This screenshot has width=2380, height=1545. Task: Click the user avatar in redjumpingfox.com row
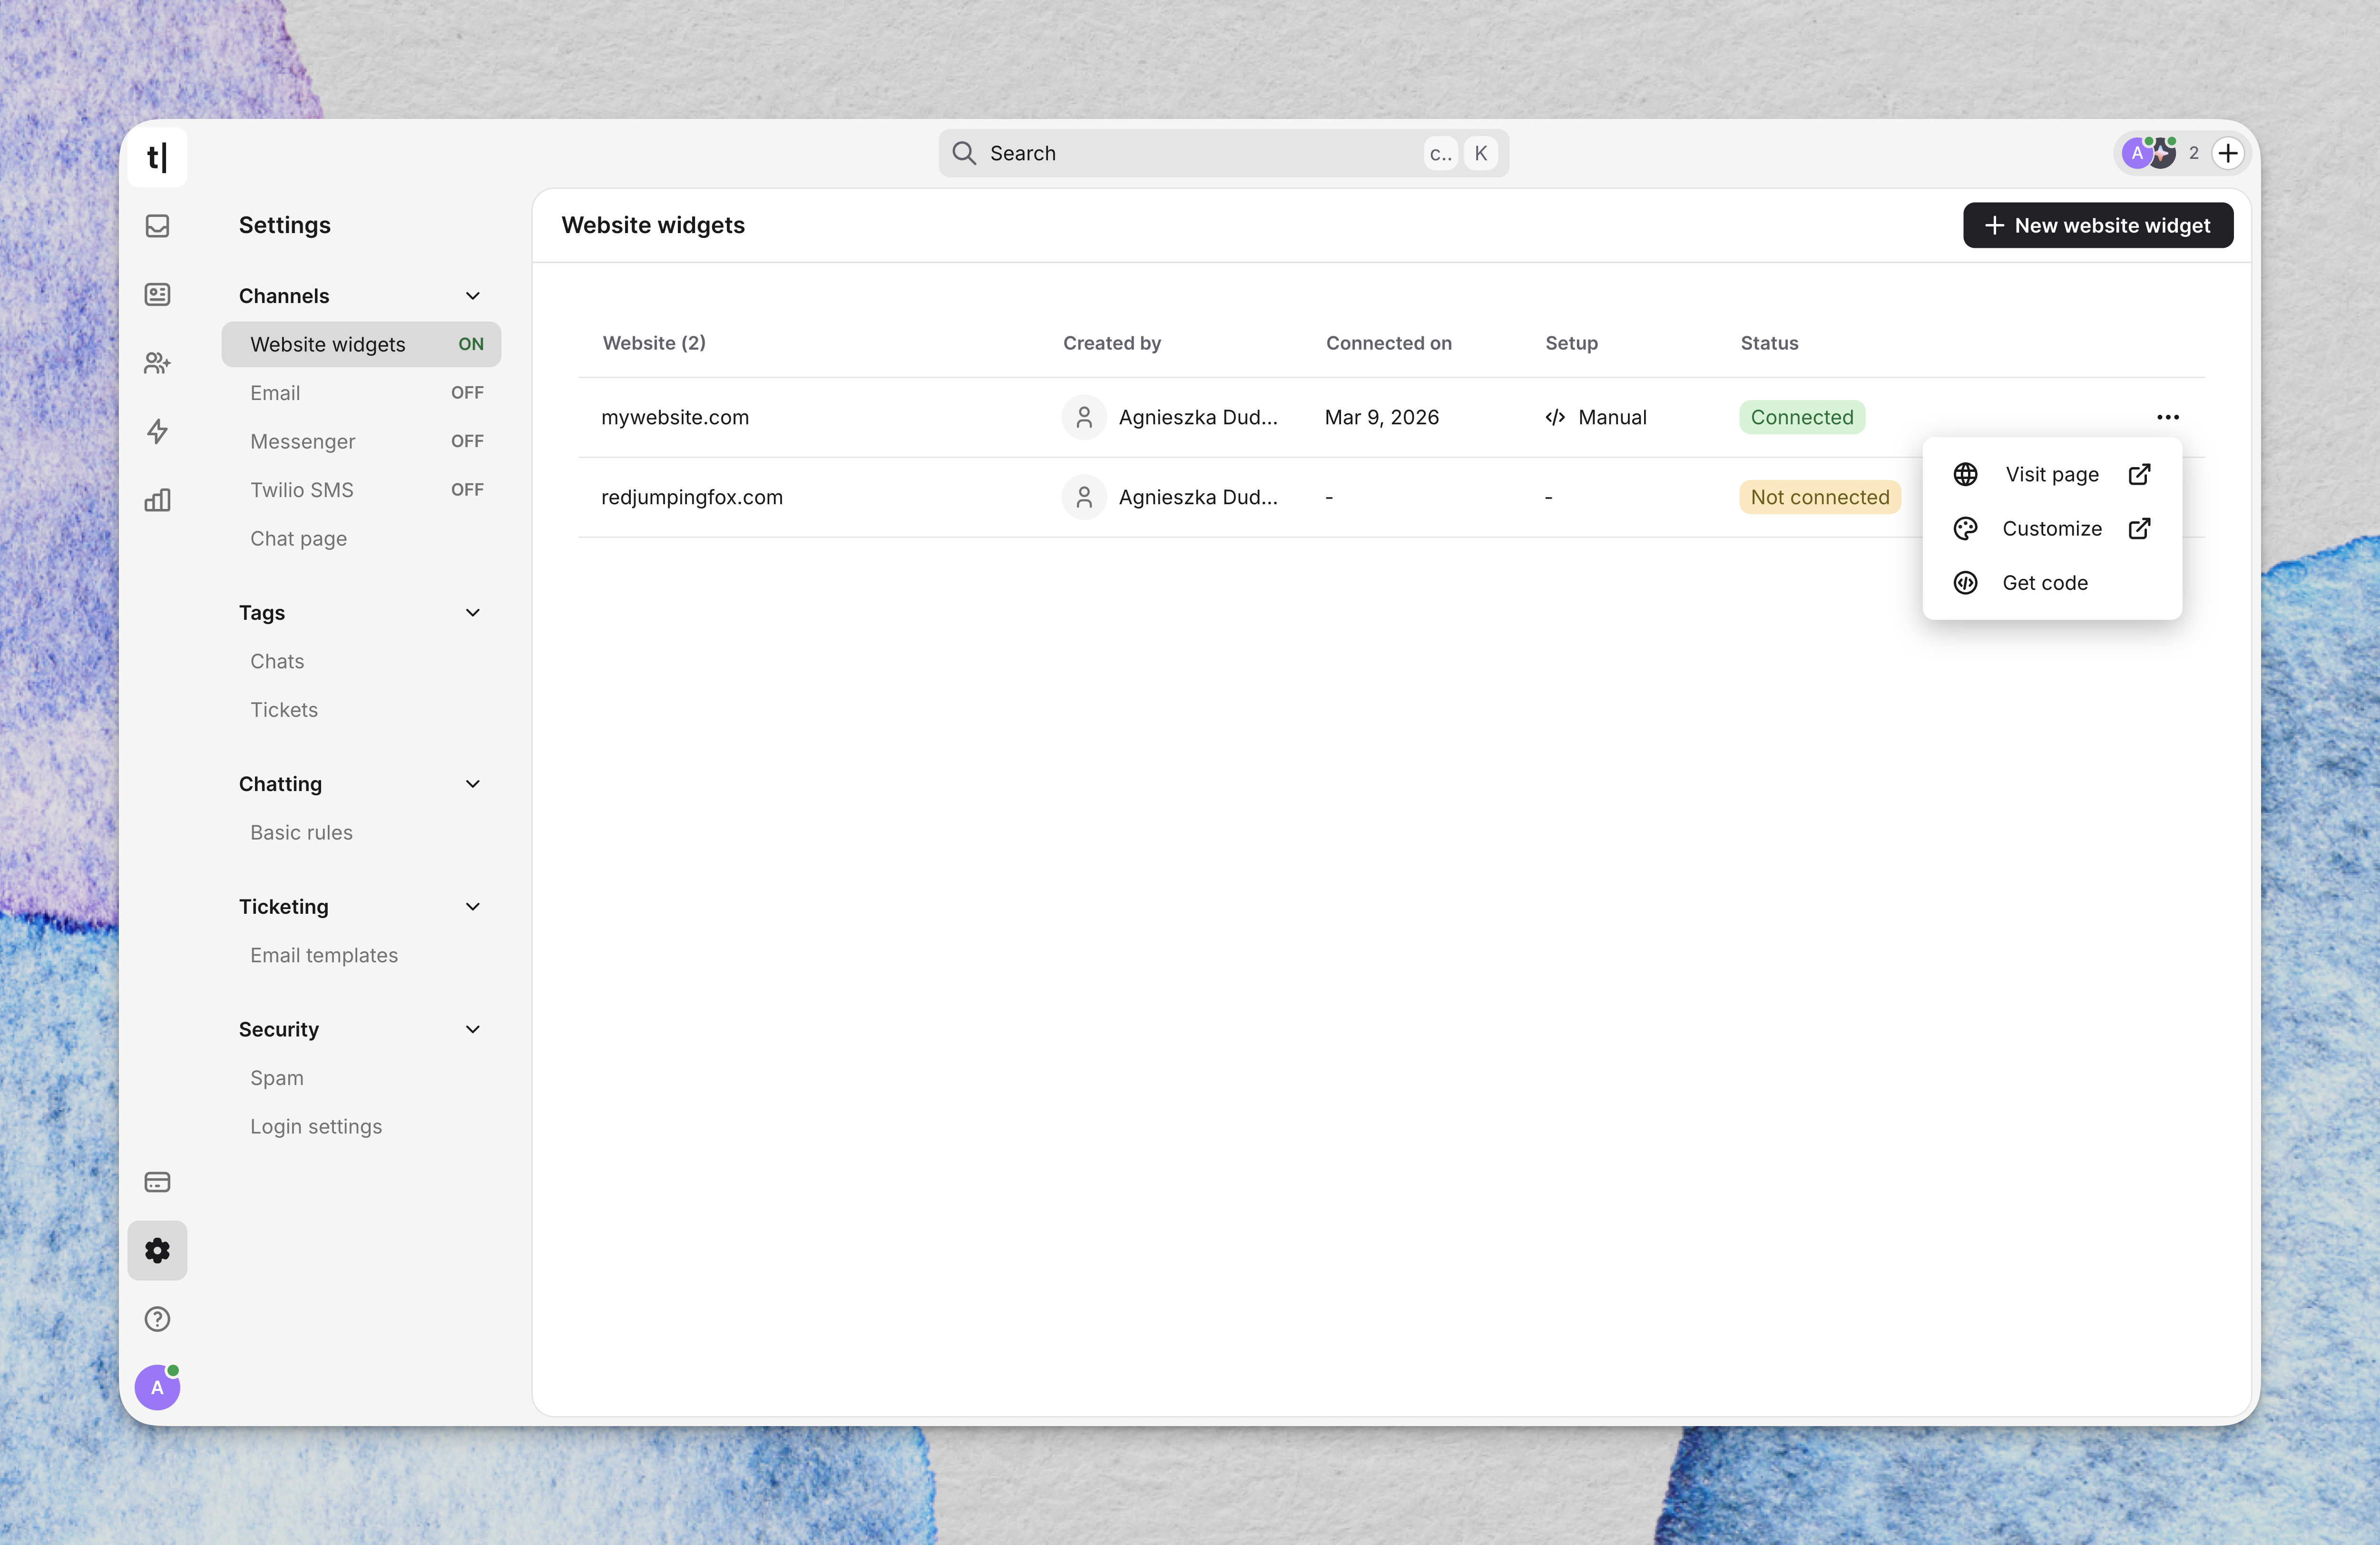pos(1084,497)
